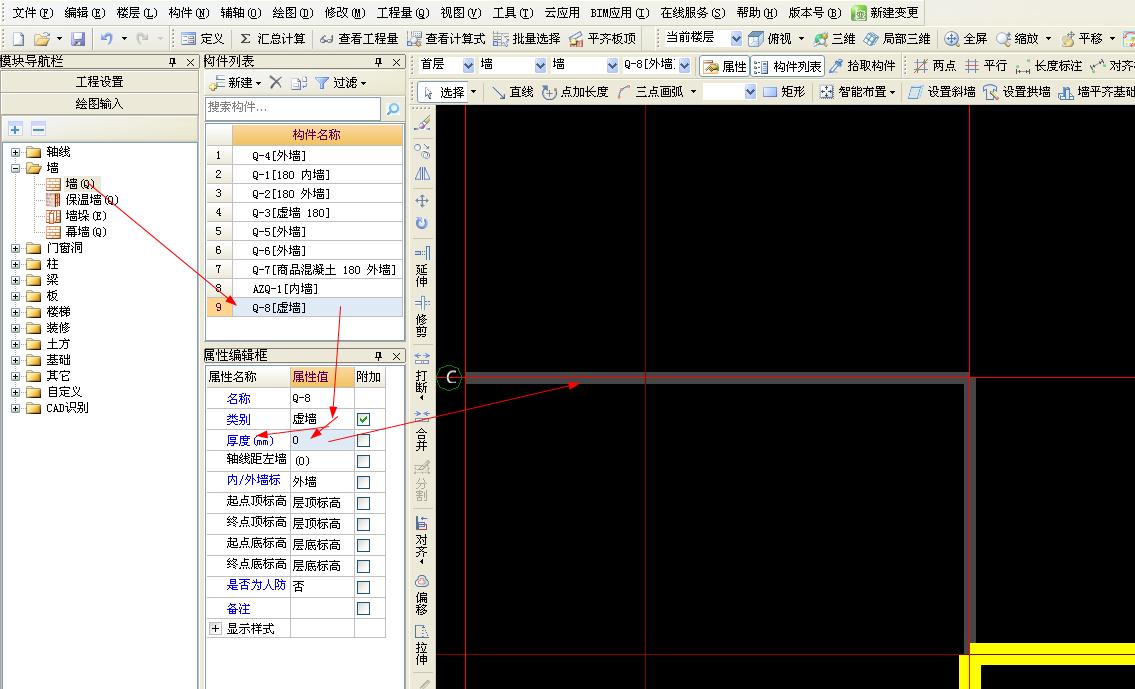Select the 三点画弧 arc tool
Viewport: 1135px width, 689px height.
(x=651, y=92)
